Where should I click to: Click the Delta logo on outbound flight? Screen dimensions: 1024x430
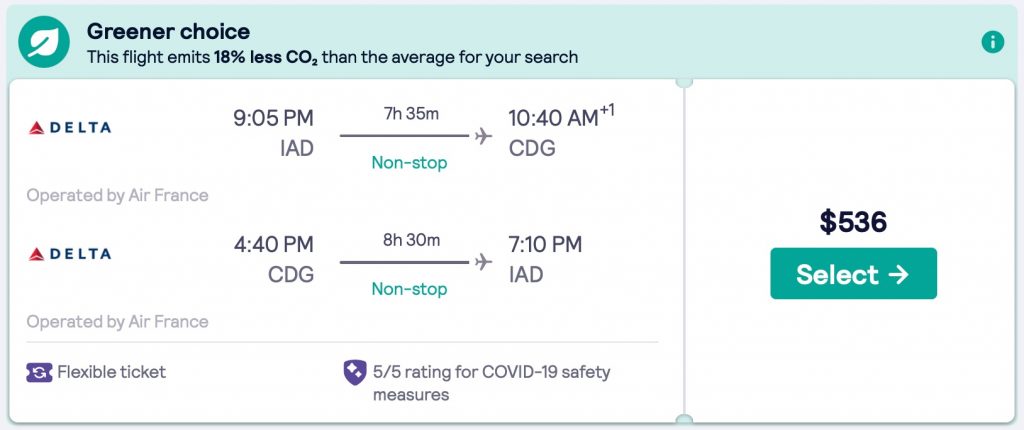(70, 128)
